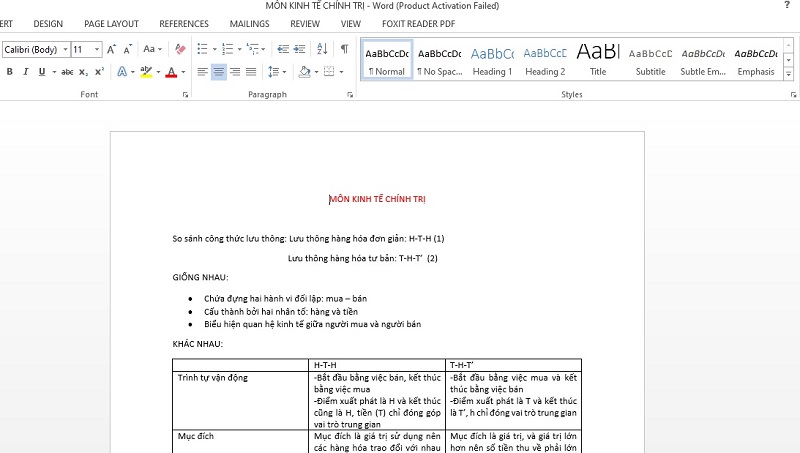The height and width of the screenshot is (453, 800).
Task: Apply Heading 2 style
Action: (545, 60)
